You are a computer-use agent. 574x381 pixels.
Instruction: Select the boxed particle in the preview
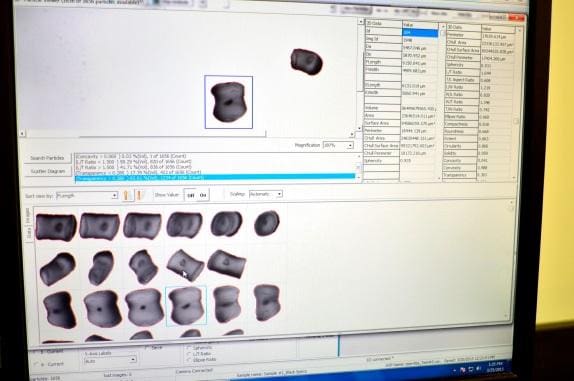[x=228, y=102]
